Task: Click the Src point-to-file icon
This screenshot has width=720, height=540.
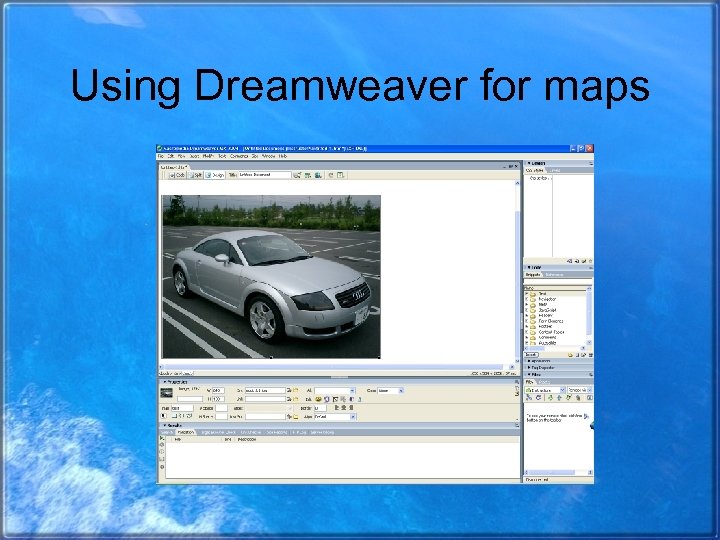Action: [x=289, y=390]
